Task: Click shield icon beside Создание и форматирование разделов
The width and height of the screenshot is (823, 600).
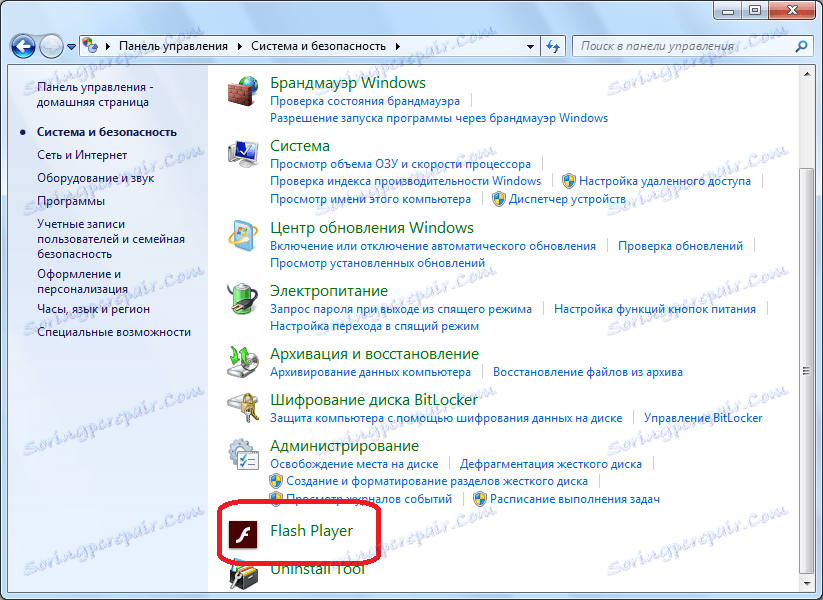Action: (276, 481)
